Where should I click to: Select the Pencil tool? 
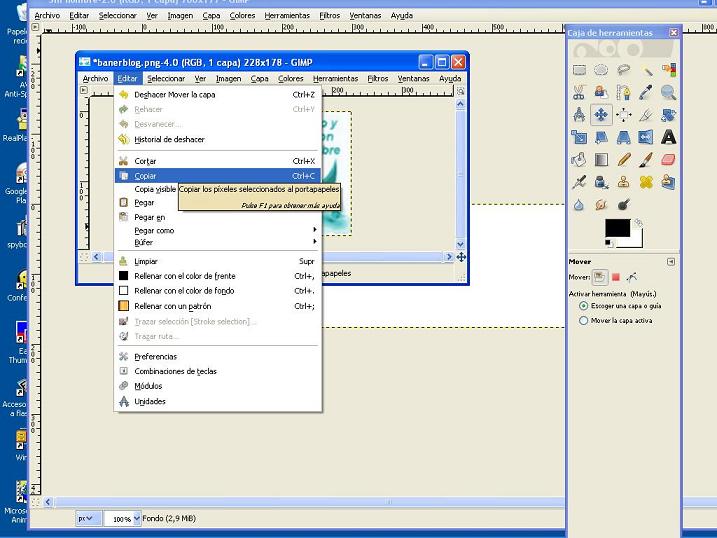click(623, 160)
